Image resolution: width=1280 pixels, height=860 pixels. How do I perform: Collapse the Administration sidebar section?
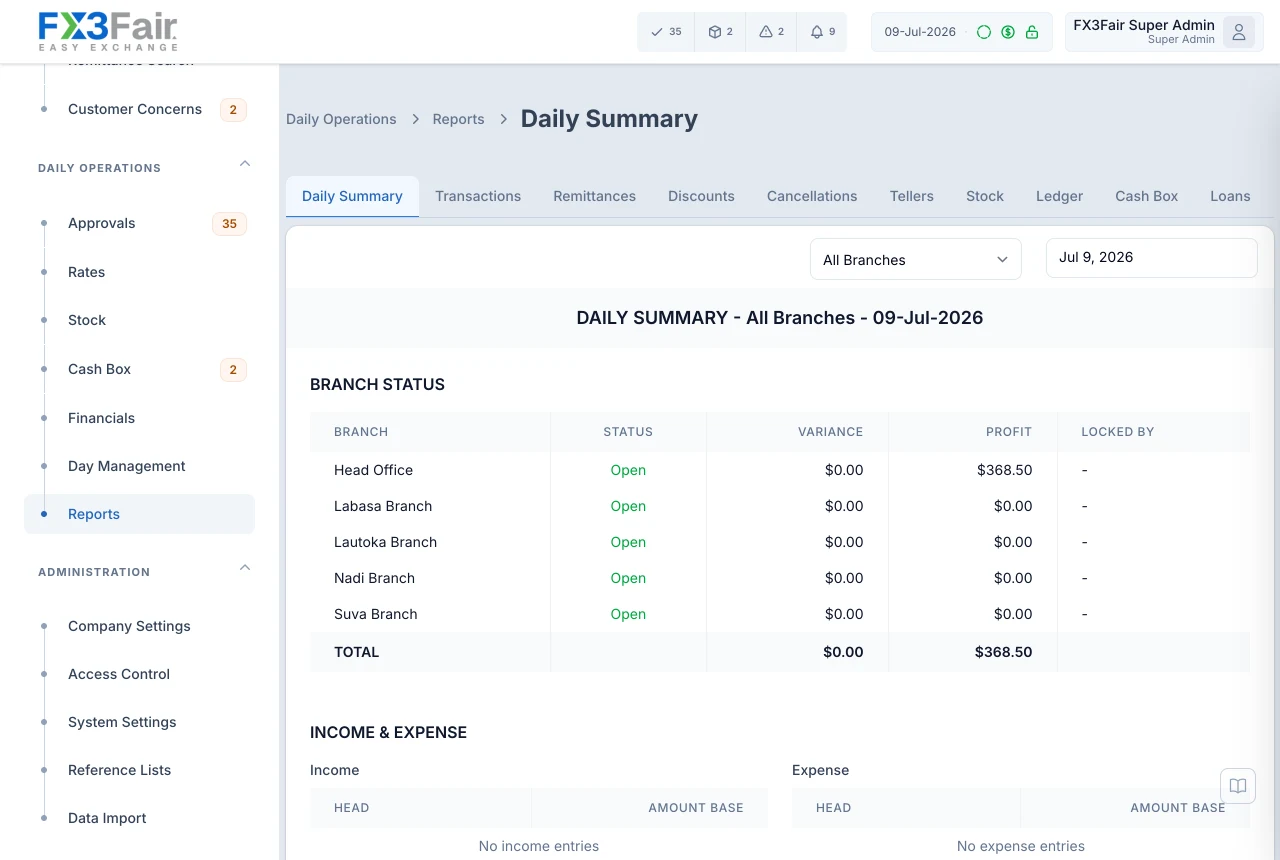tap(245, 568)
